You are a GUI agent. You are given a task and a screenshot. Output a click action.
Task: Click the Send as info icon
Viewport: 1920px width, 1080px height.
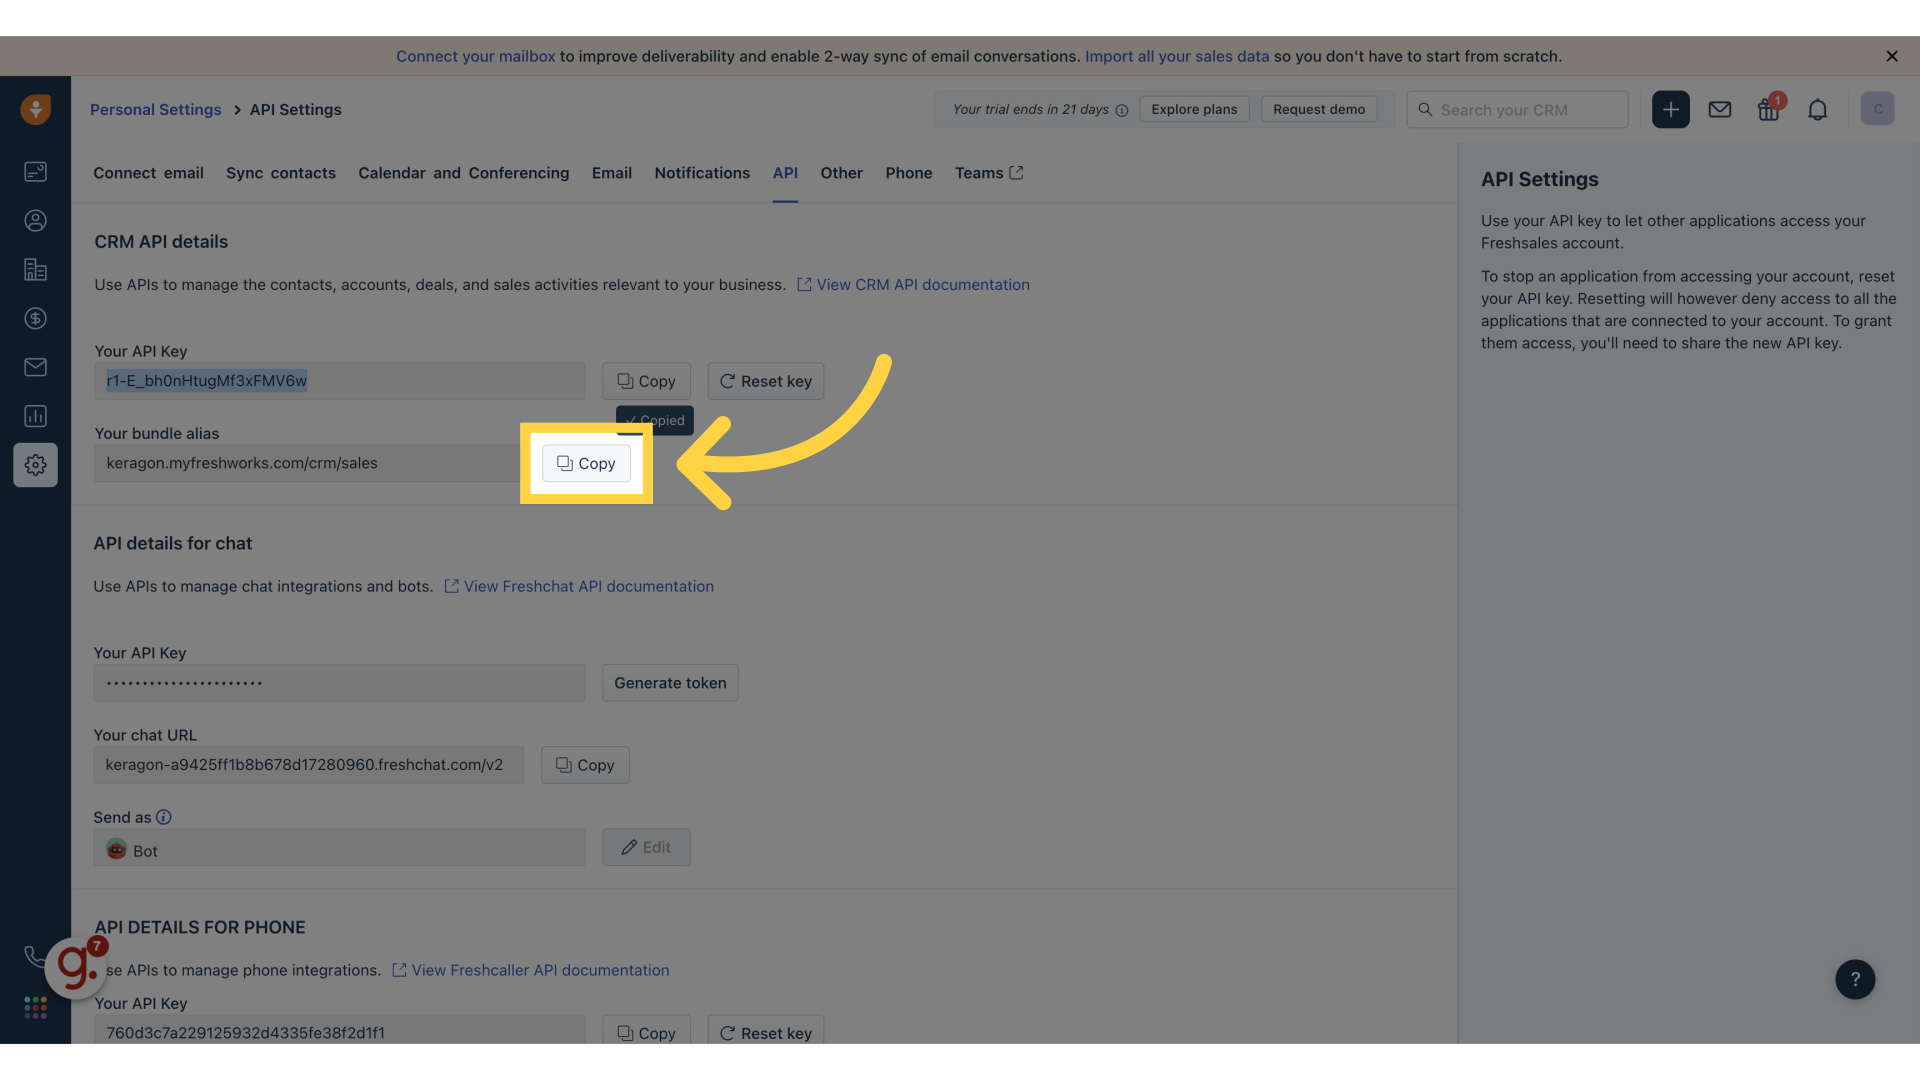point(164,817)
